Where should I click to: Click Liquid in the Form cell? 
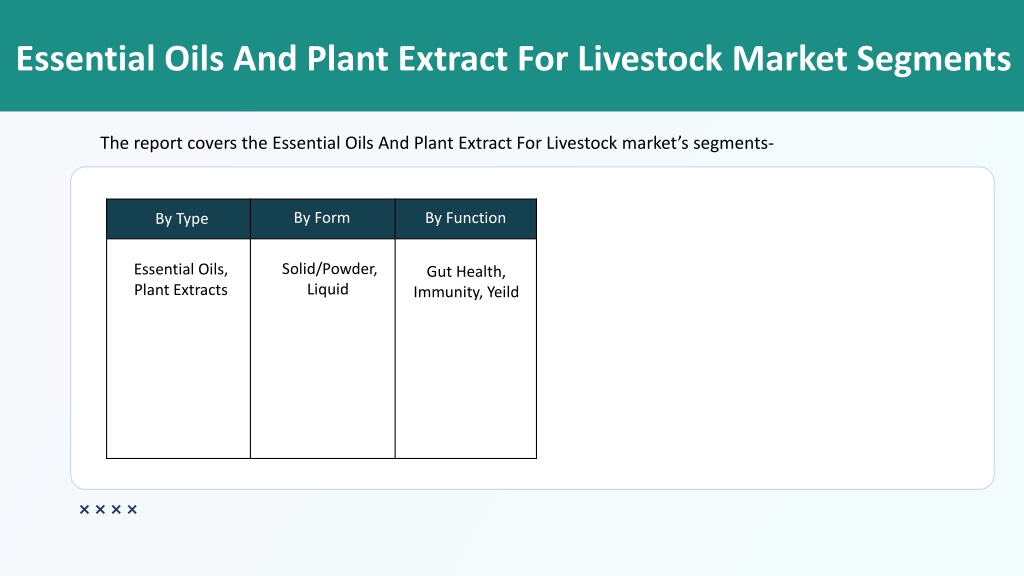point(328,289)
